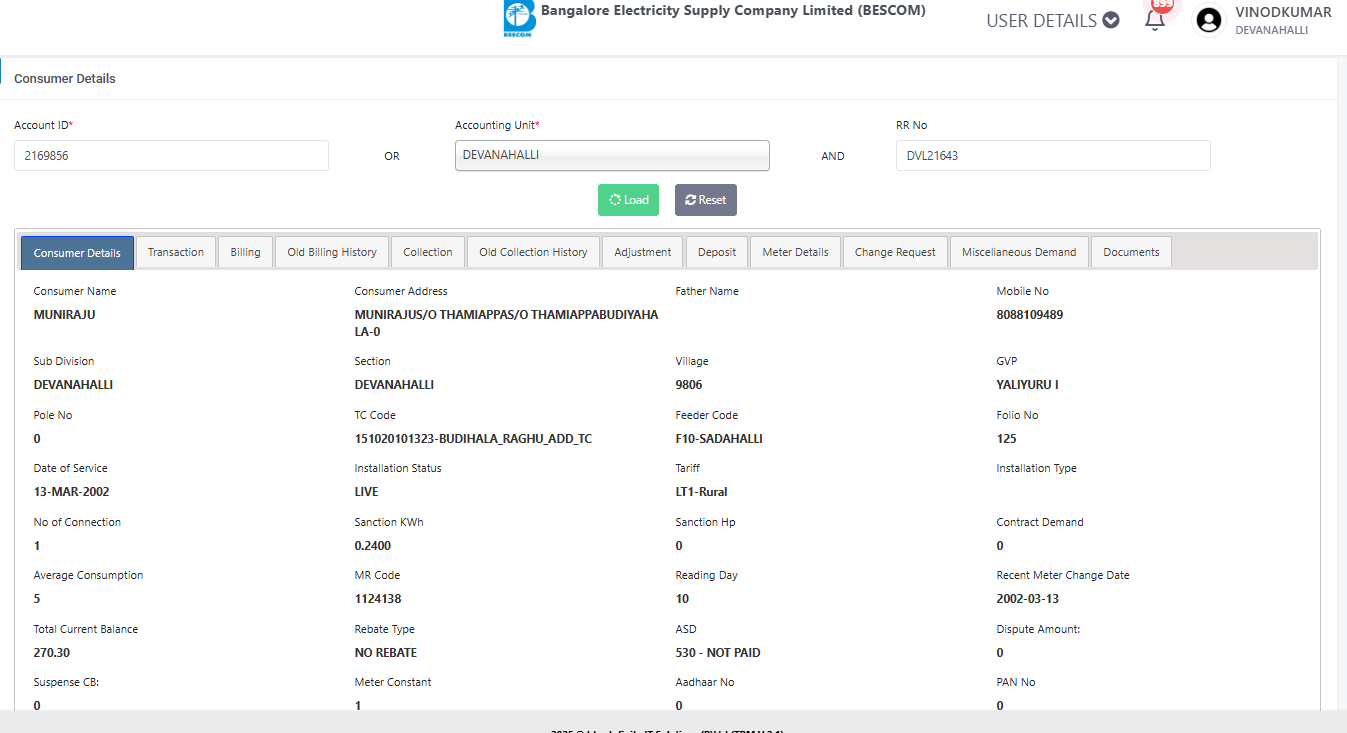Click the user profile avatar icon
The height and width of the screenshot is (733, 1347).
coord(1208,20)
